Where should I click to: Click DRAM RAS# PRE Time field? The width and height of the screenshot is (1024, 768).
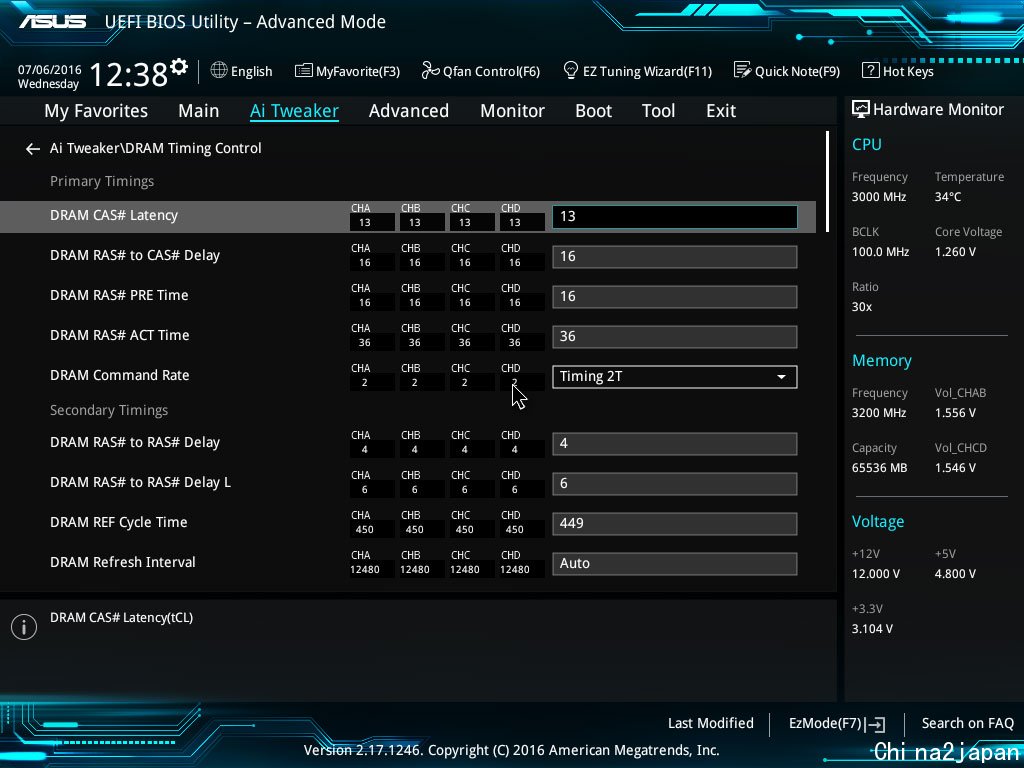click(675, 296)
